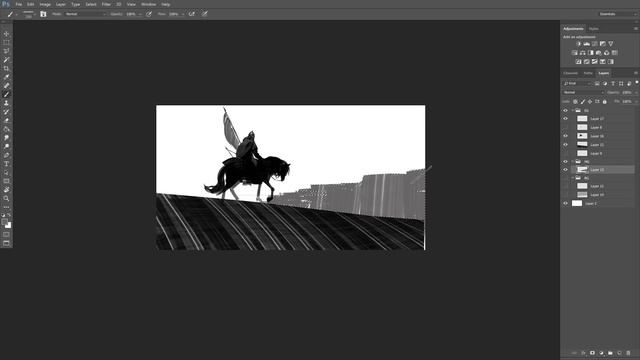Add an Invert adjustment
Viewport: 640px width, 360px height.
pyautogui.click(x=578, y=62)
